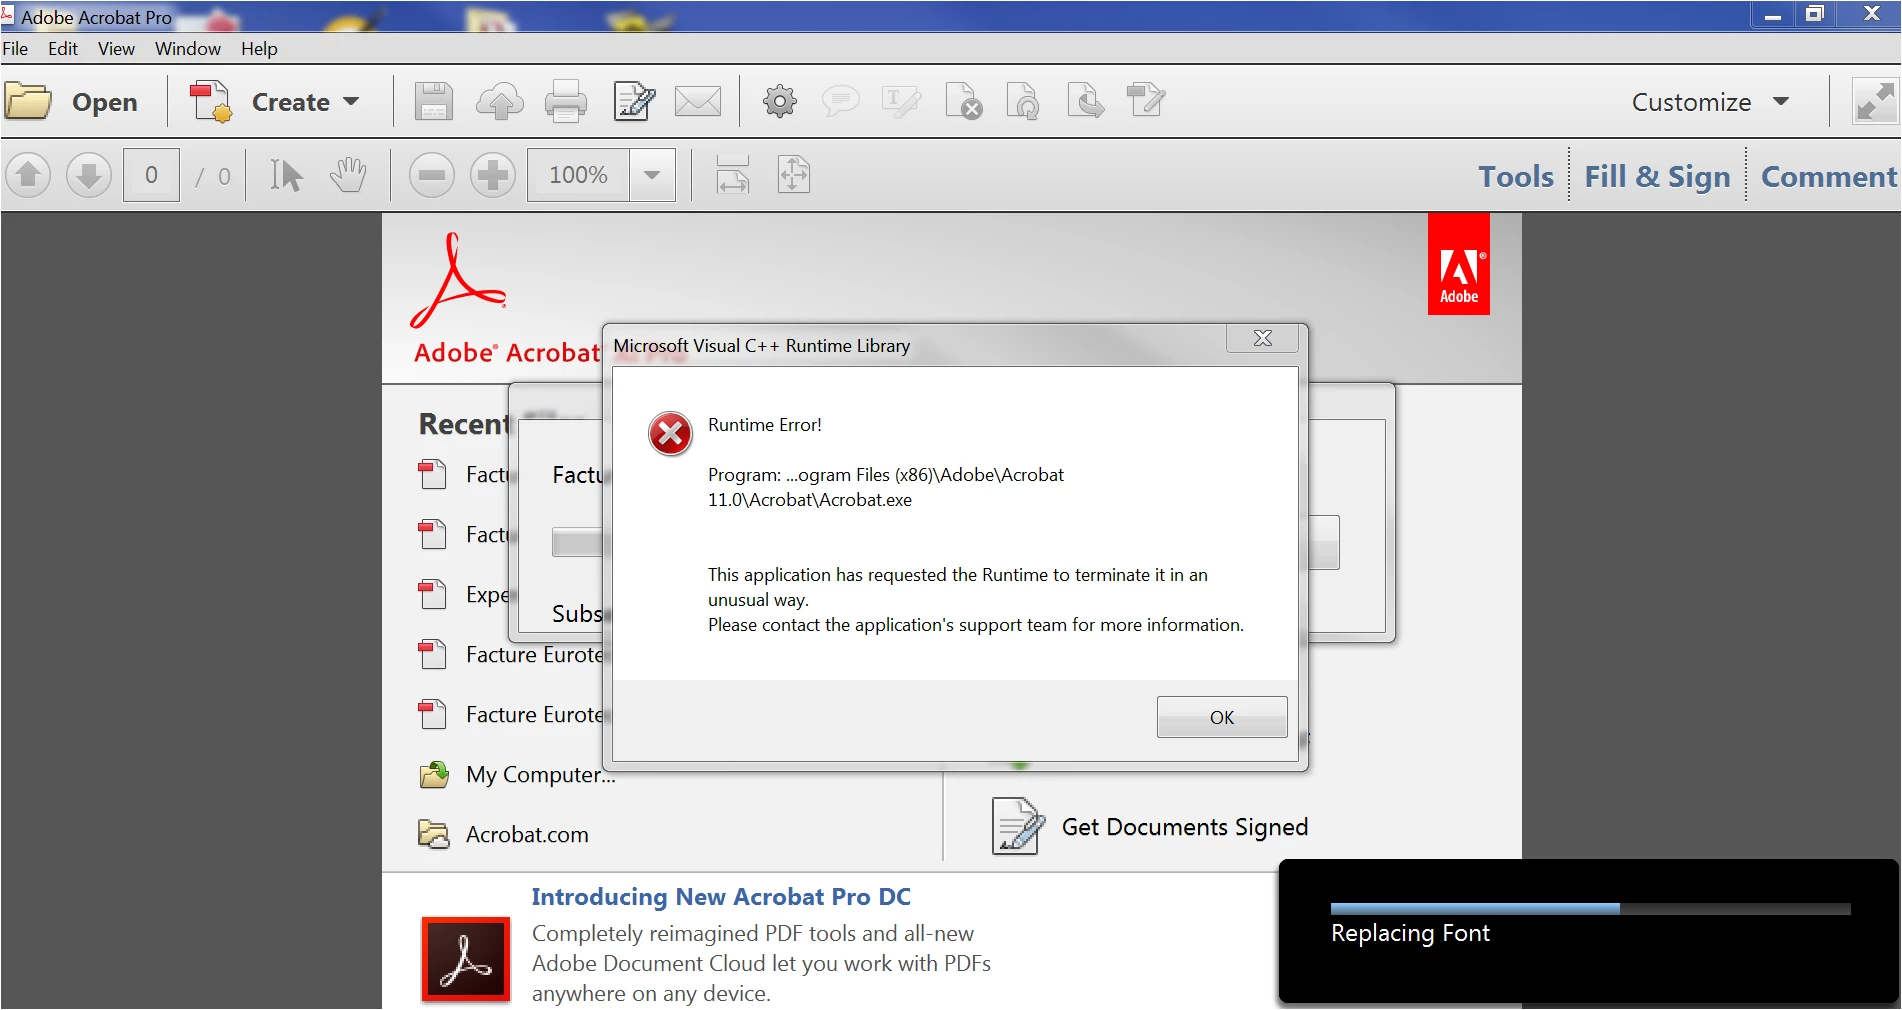Open the Fill & Sign pane
Image resolution: width=1902 pixels, height=1010 pixels.
click(x=1657, y=177)
